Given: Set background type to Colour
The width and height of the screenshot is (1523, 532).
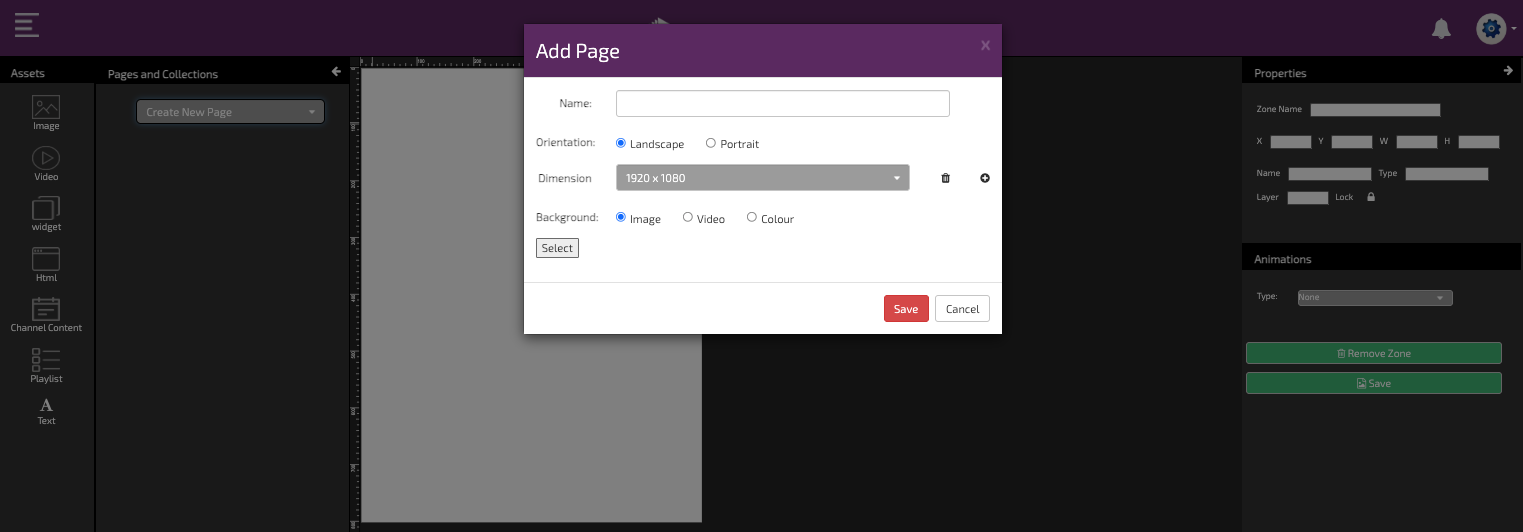Looking at the screenshot, I should pos(752,217).
